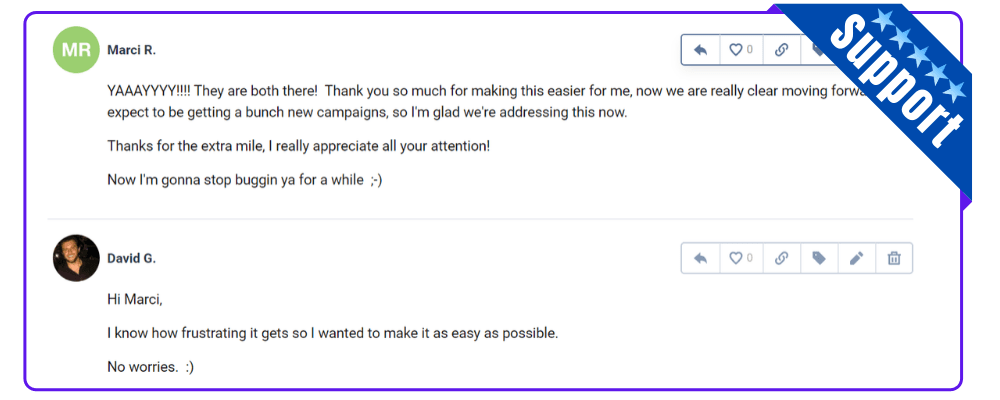Delete David G.'s message with trash icon
This screenshot has width=1000, height=400.
[894, 258]
